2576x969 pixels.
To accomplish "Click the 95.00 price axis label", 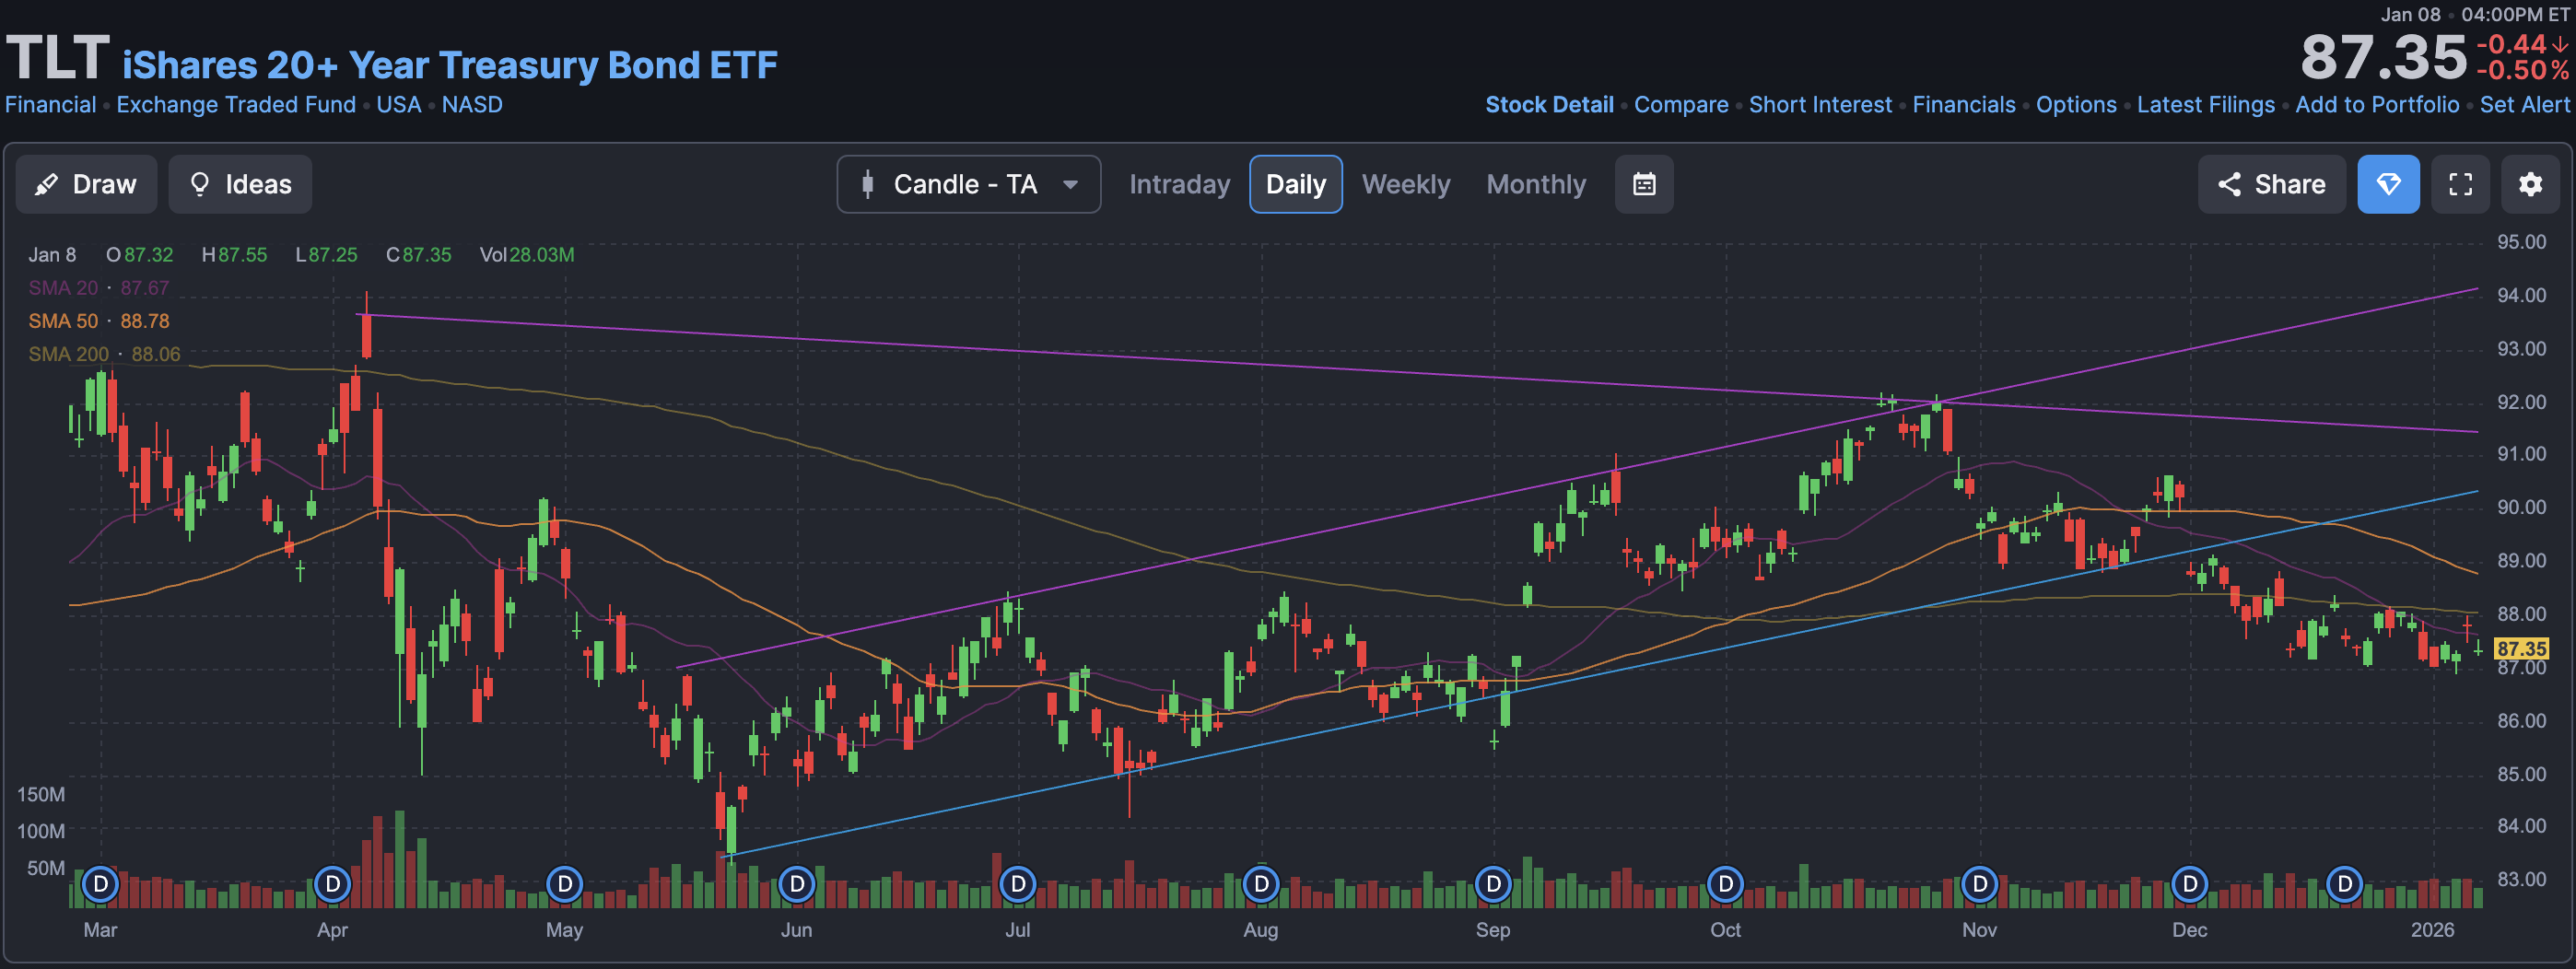I will (x=2521, y=242).
